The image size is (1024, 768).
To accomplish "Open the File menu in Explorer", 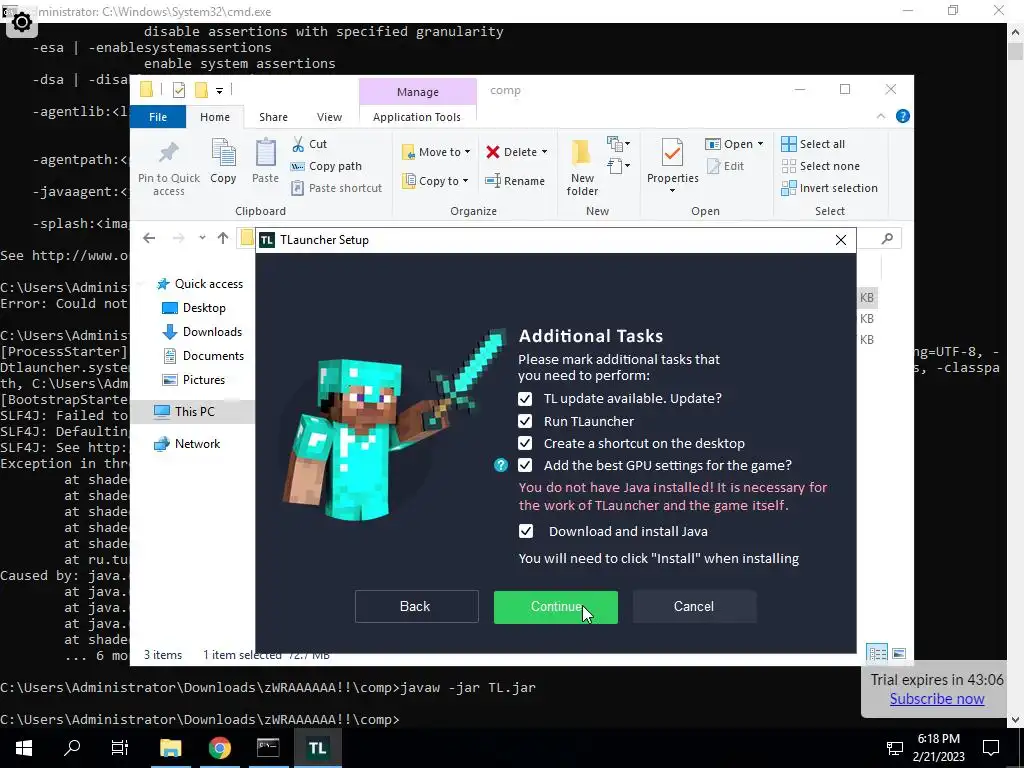I will pyautogui.click(x=158, y=117).
